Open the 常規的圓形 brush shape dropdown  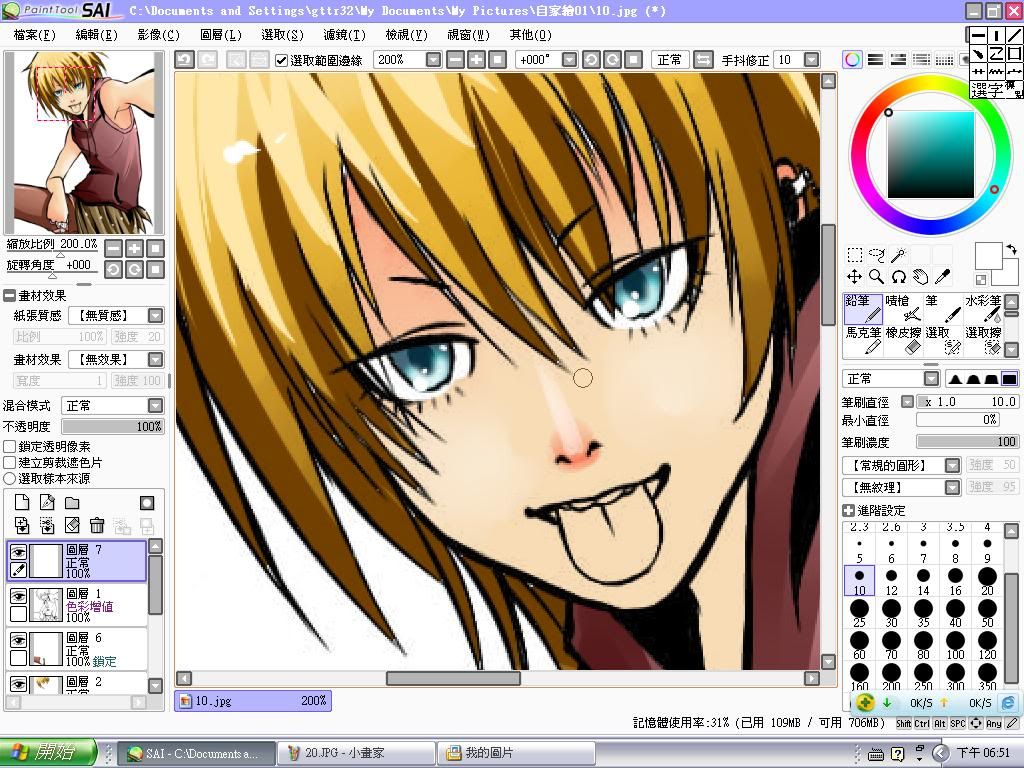click(953, 465)
